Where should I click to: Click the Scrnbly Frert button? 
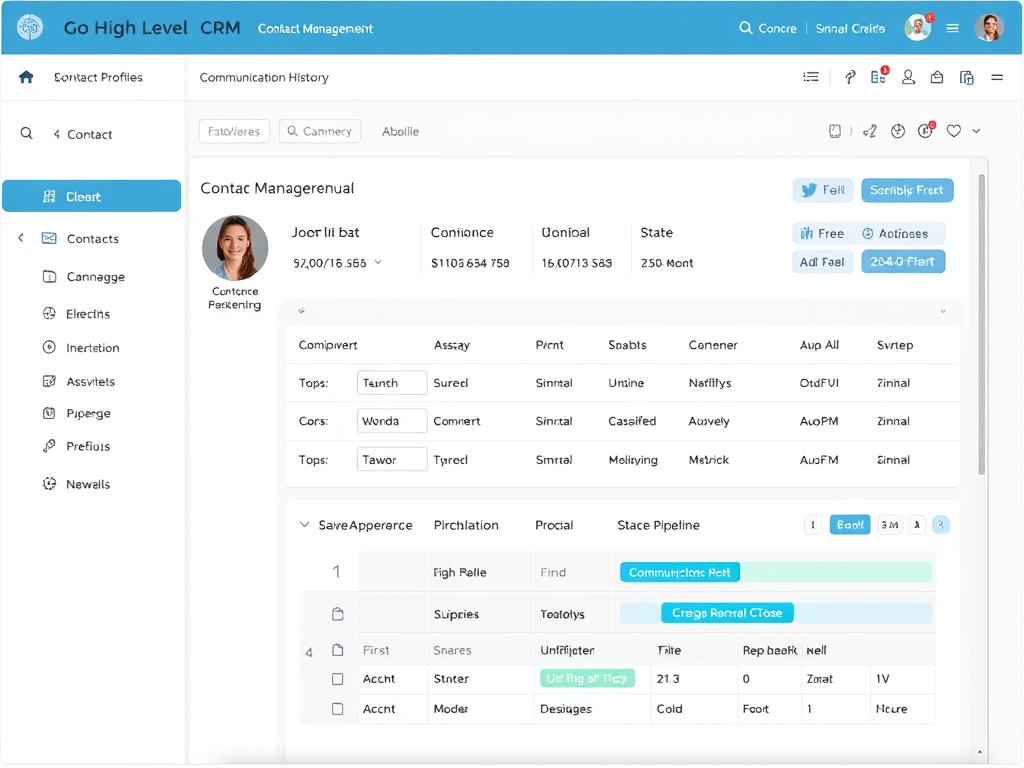pyautogui.click(x=906, y=190)
